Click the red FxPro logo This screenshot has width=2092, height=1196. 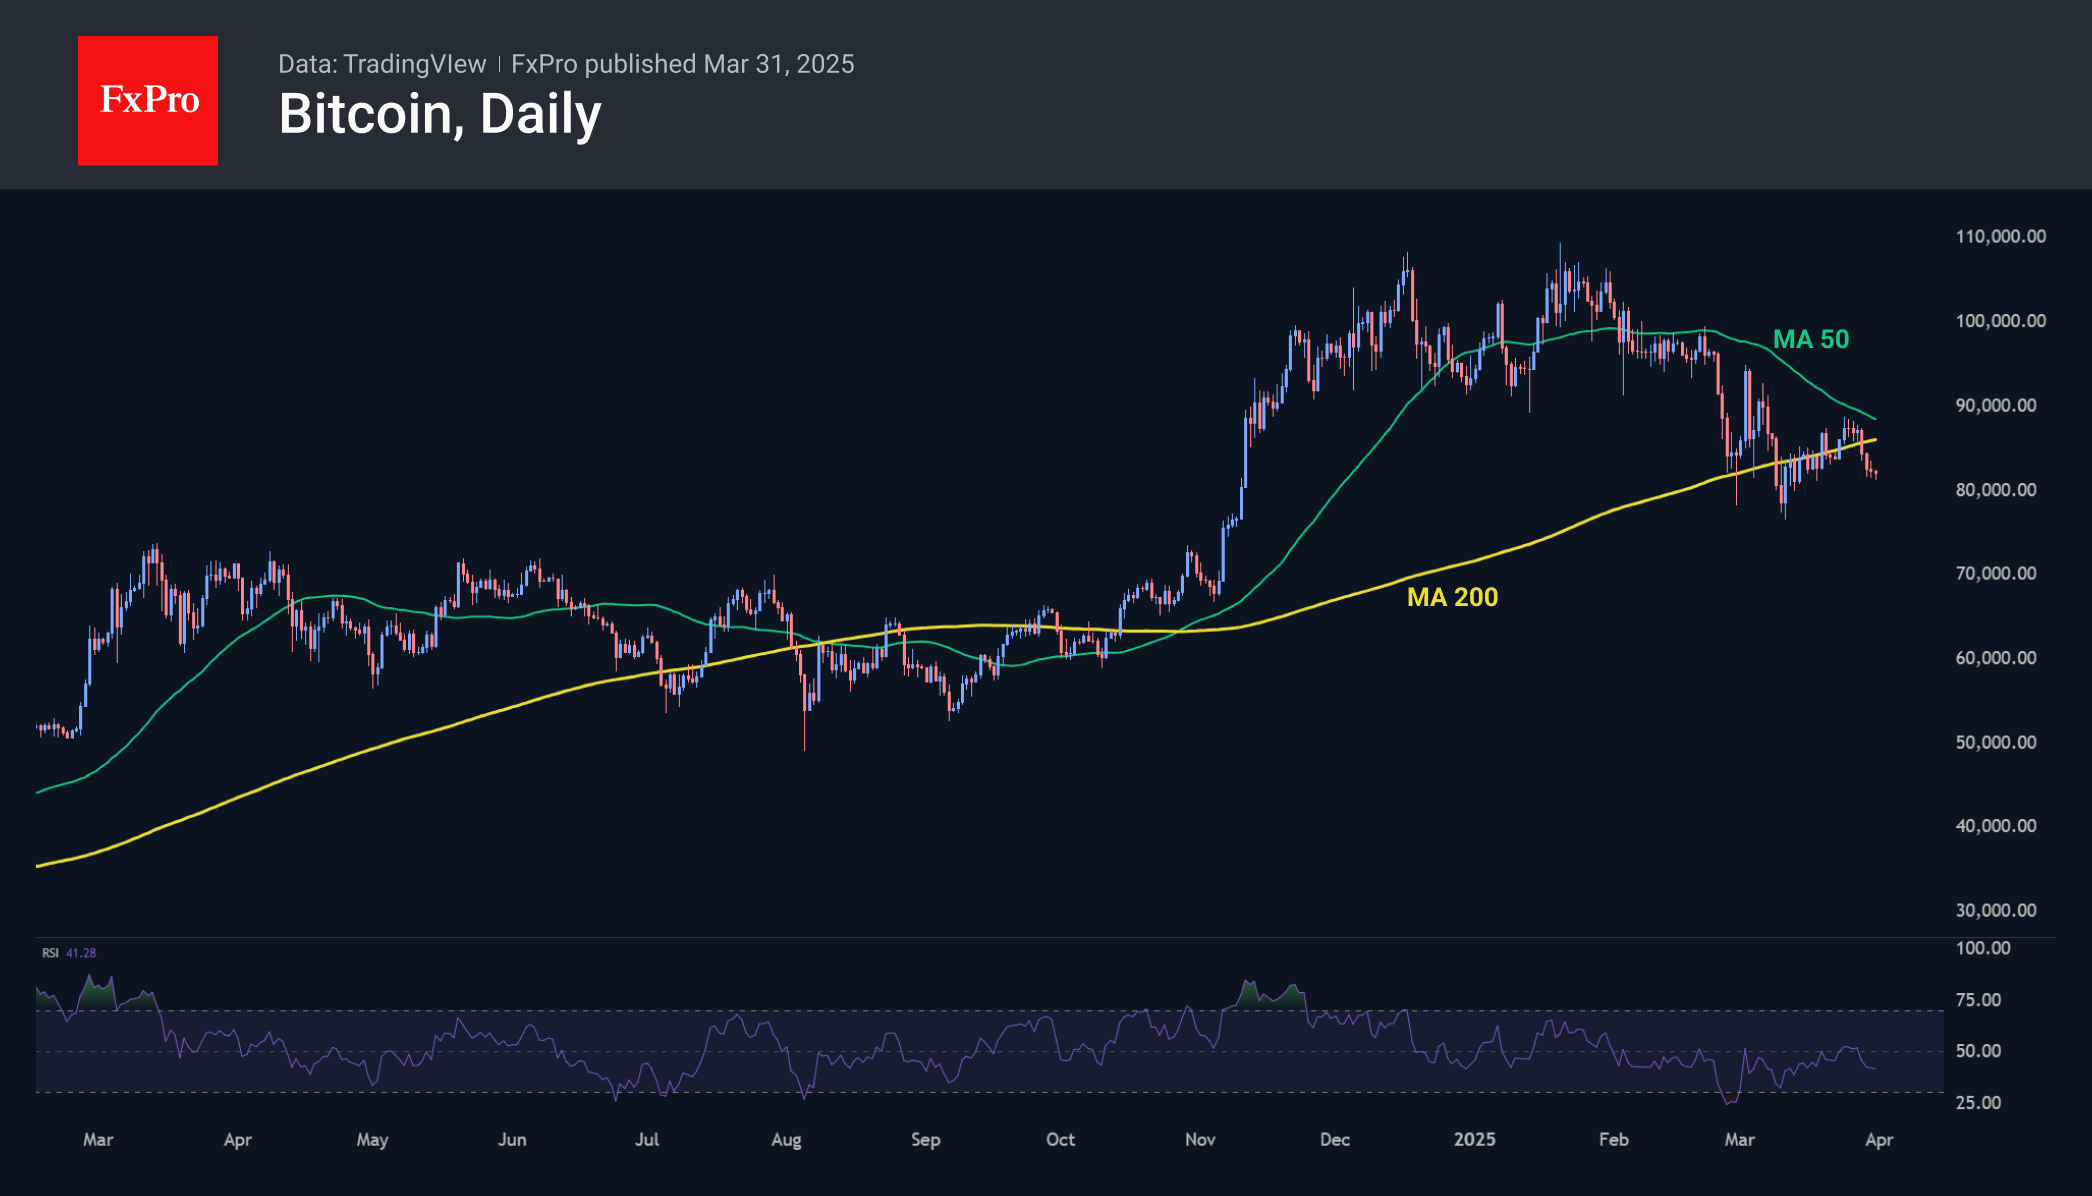[148, 101]
